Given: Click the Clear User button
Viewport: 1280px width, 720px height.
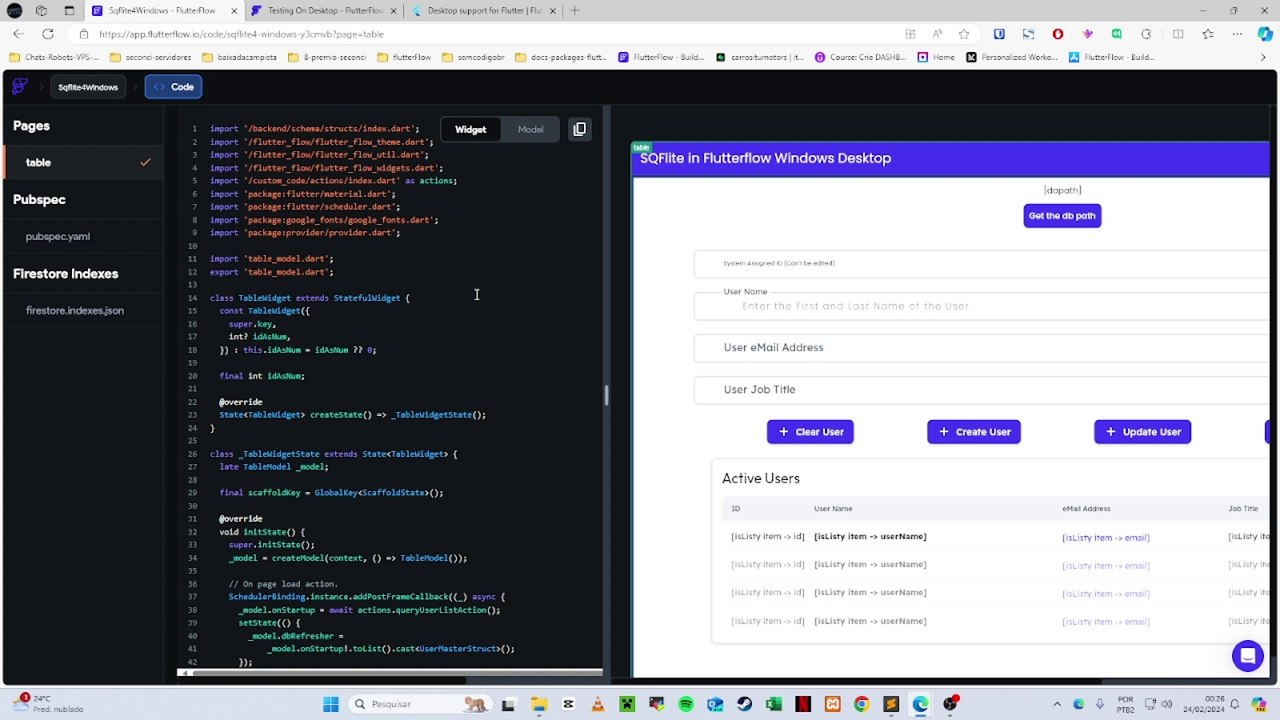Looking at the screenshot, I should pos(810,431).
